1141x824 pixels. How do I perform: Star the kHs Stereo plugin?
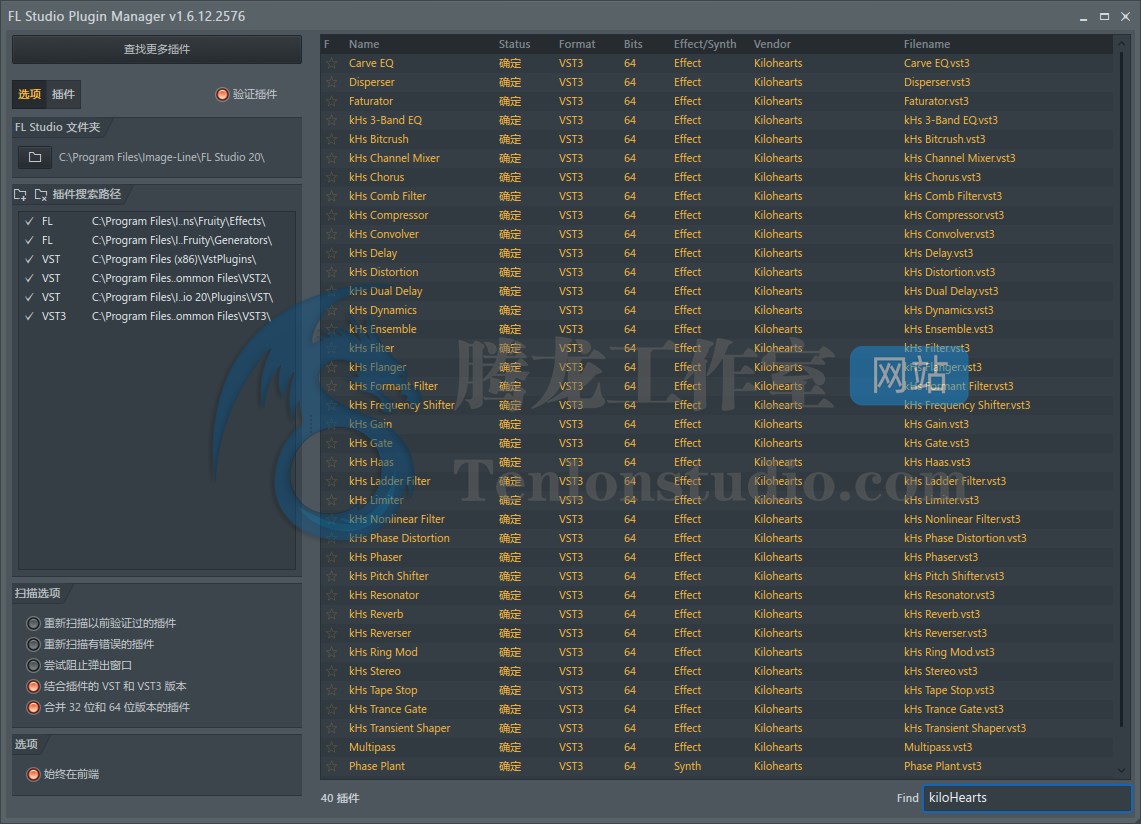tap(332, 671)
